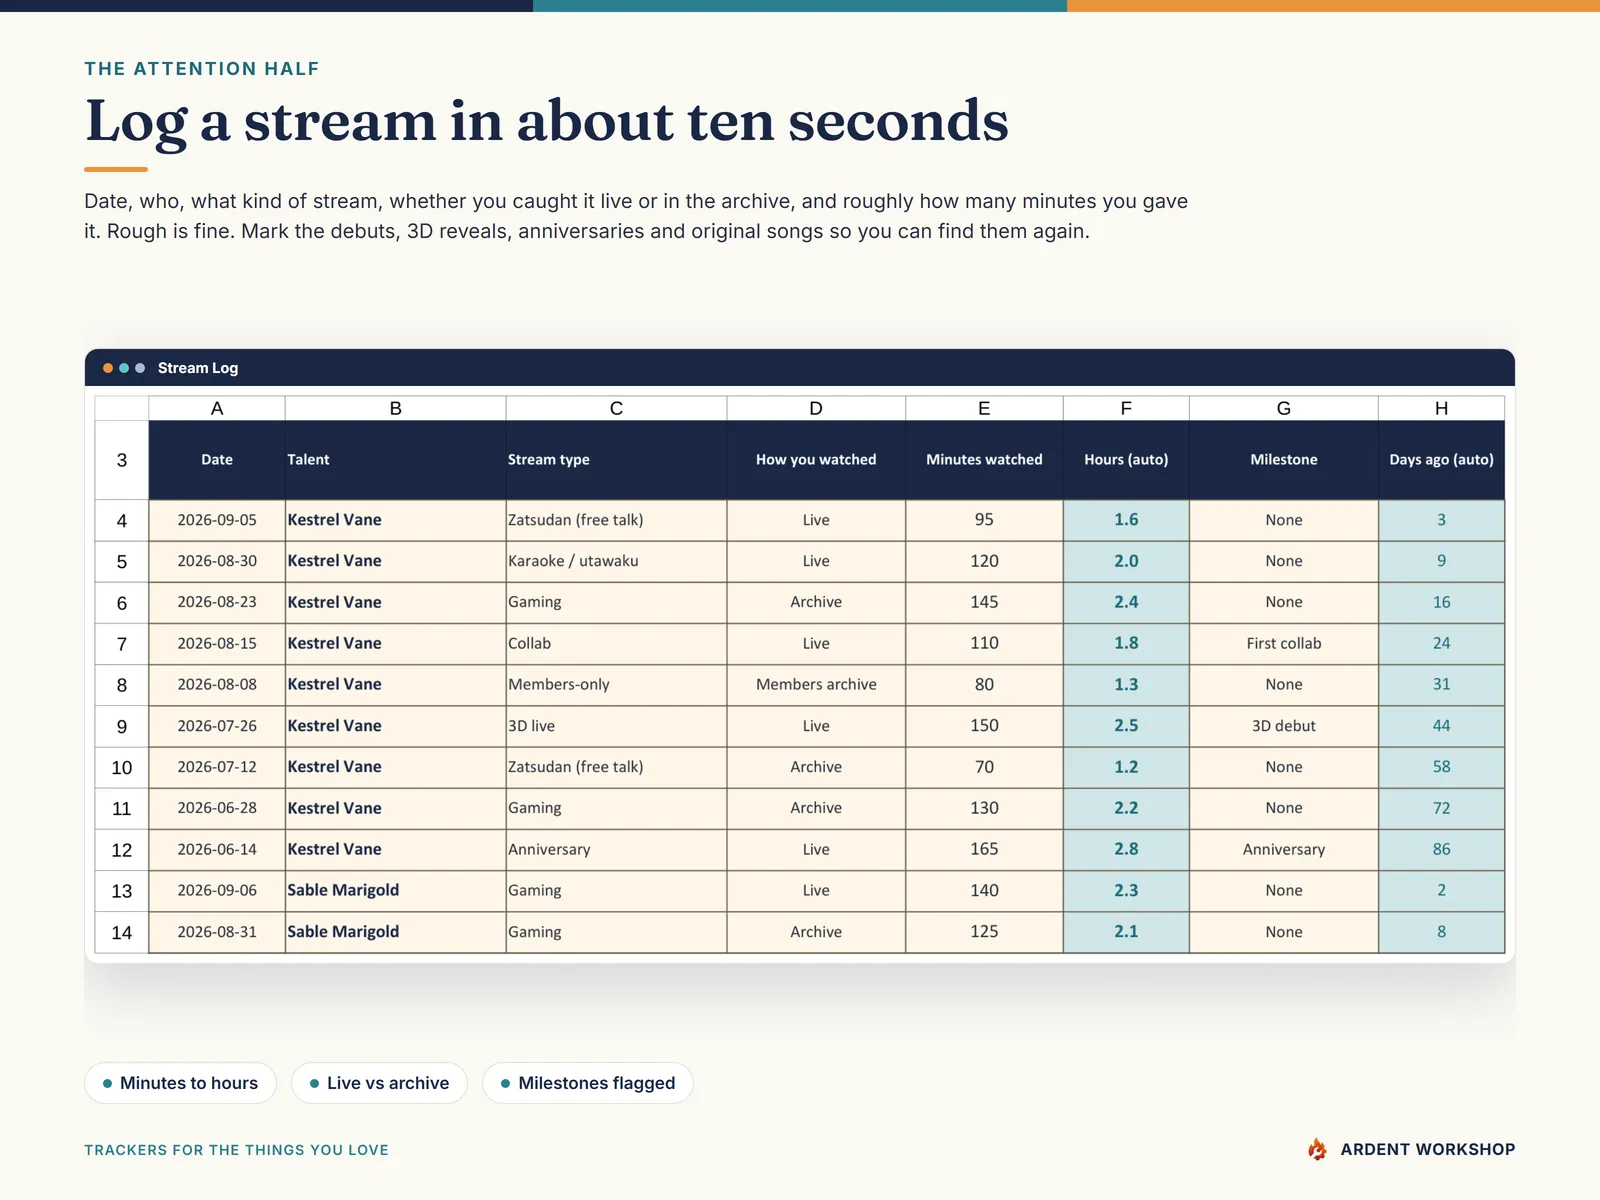Select row 9 header number

point(122,726)
